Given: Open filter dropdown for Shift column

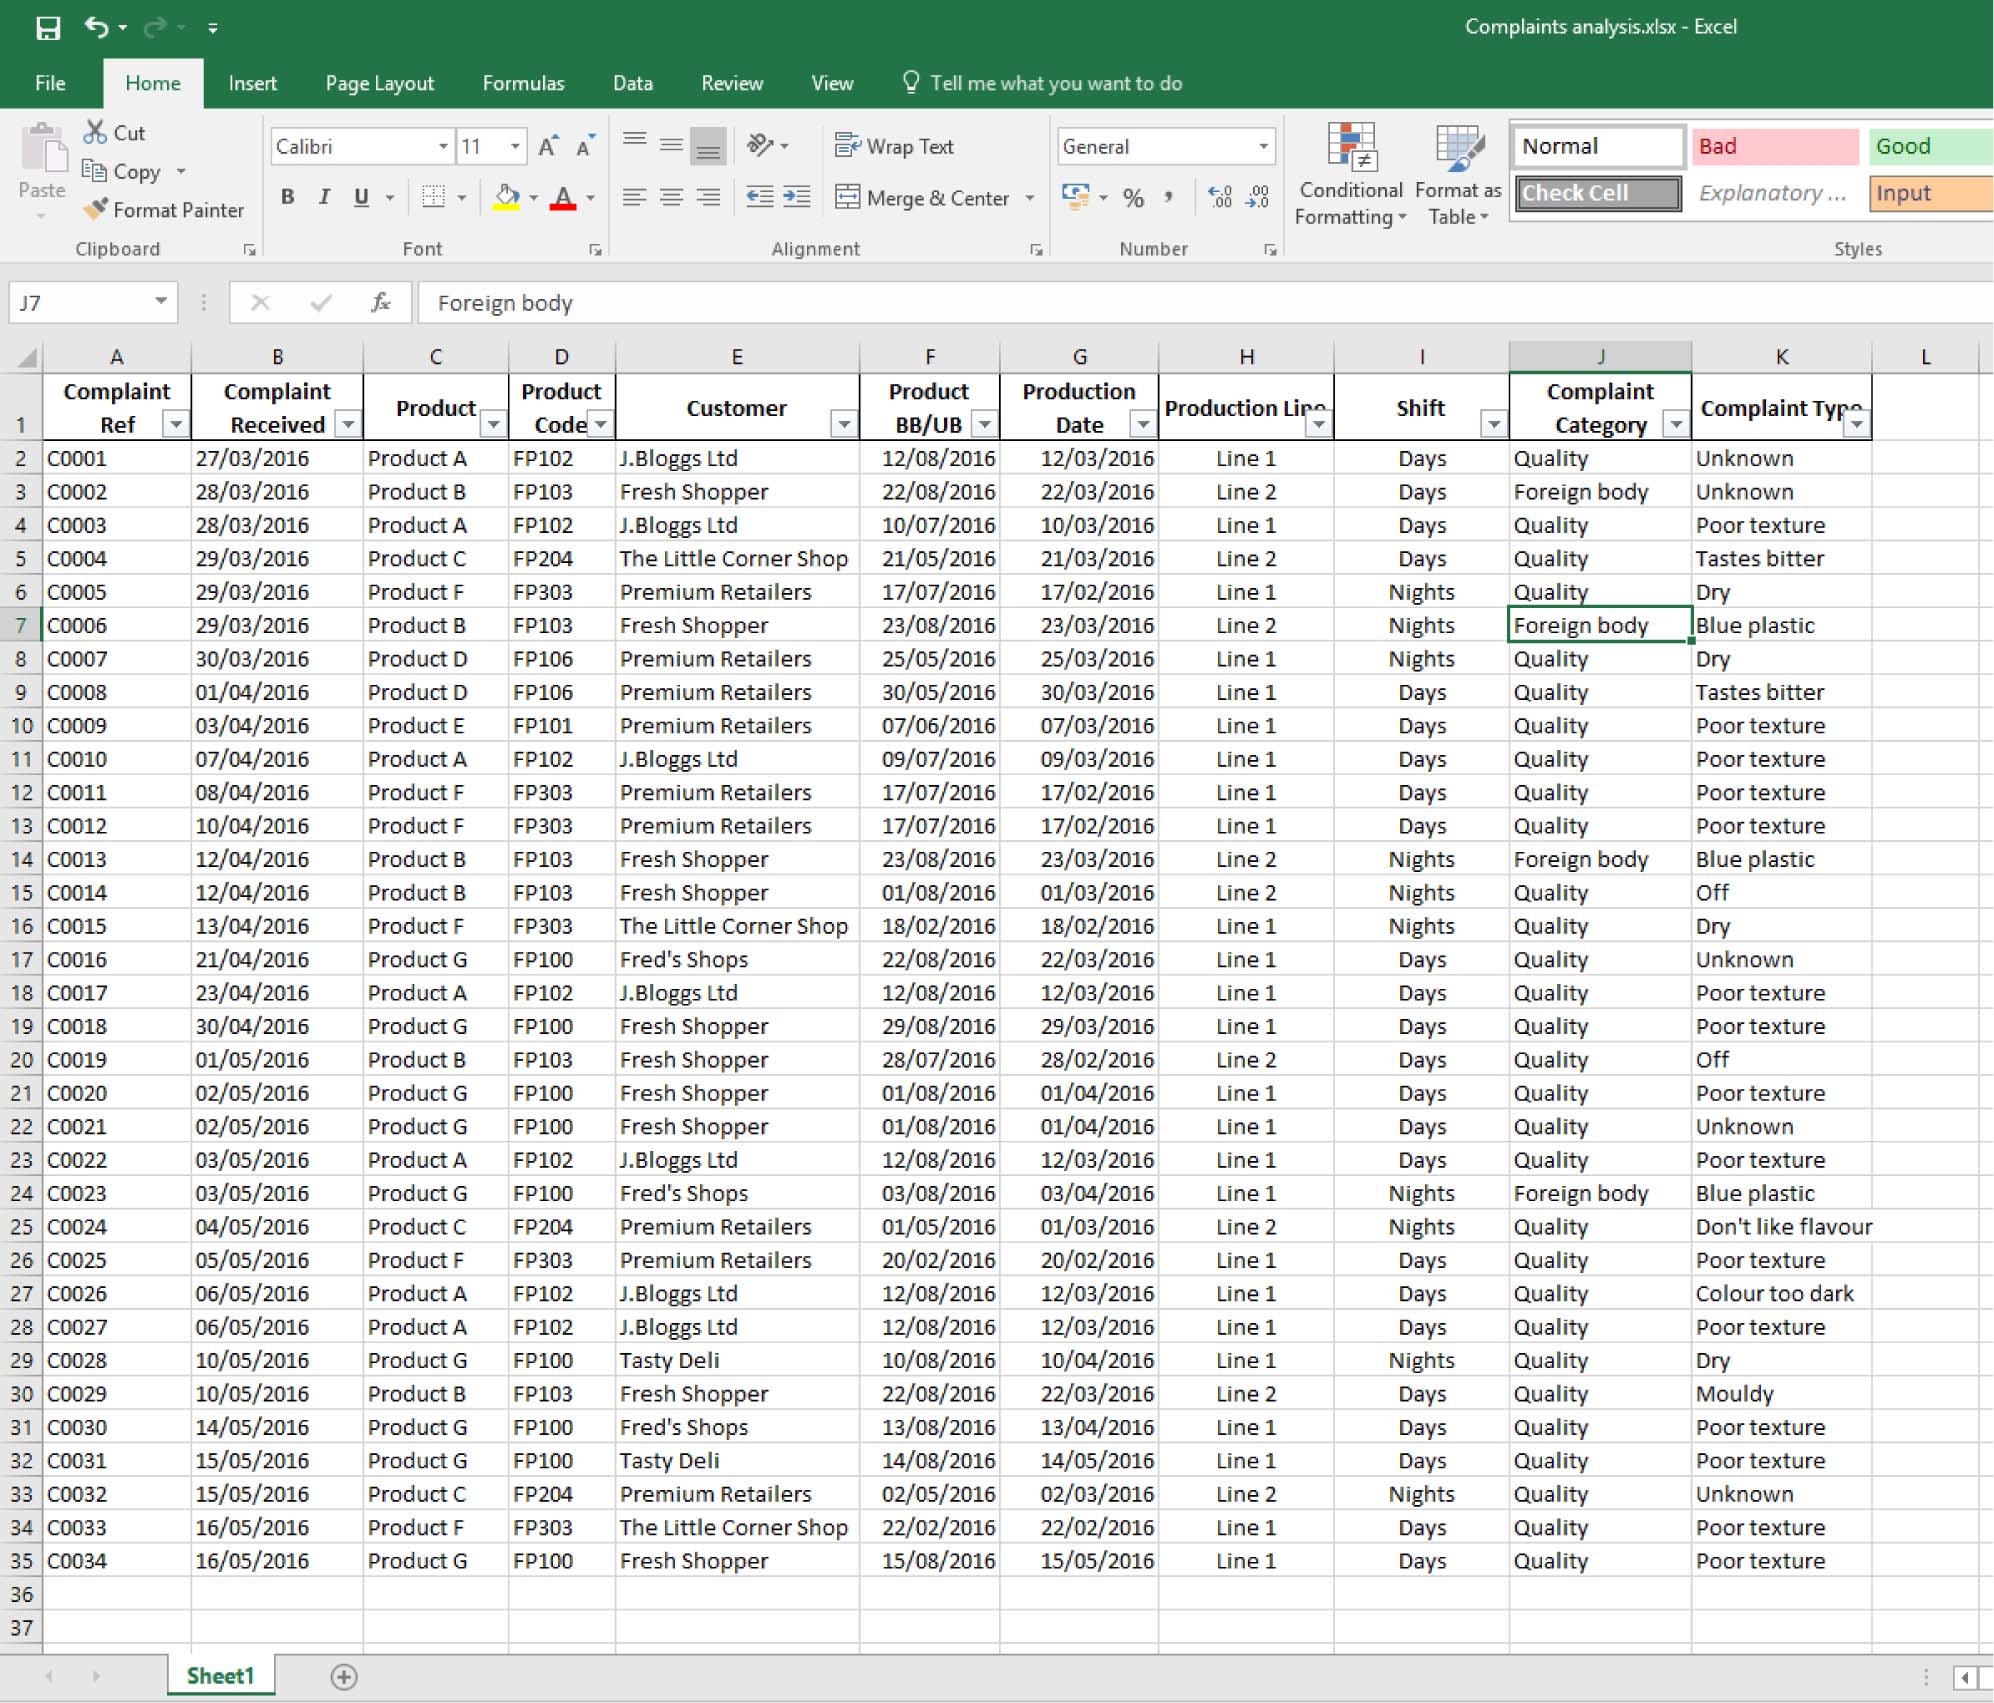Looking at the screenshot, I should click(x=1493, y=424).
